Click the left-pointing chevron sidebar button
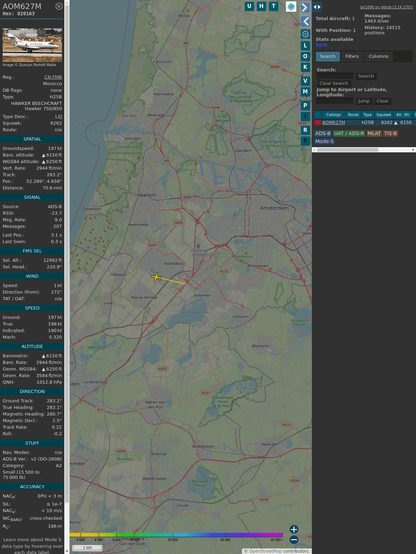The image size is (416, 554). 305,22
